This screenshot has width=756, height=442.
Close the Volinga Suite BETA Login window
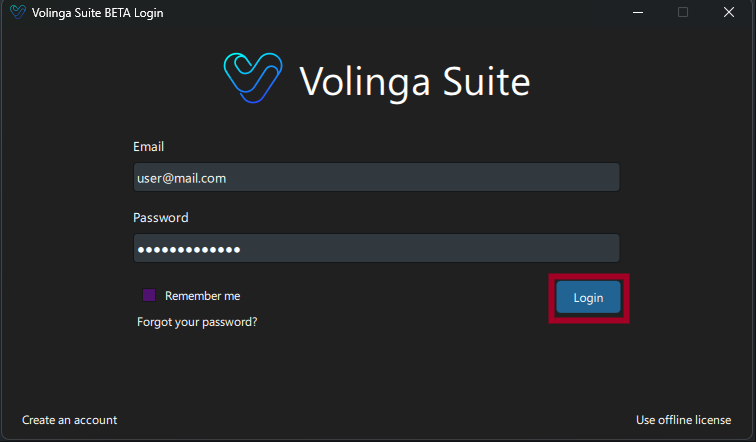[729, 12]
